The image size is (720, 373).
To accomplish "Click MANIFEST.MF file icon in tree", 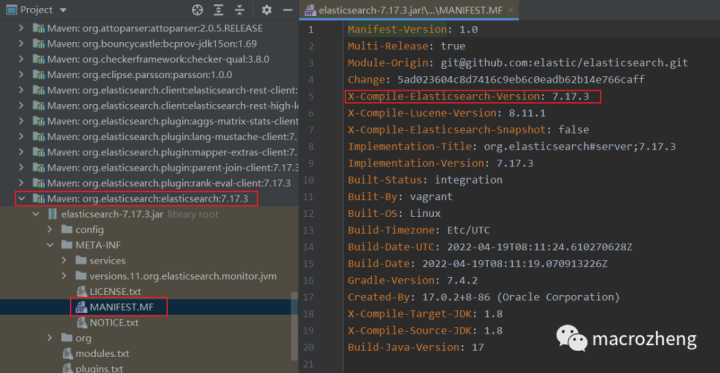I will tap(81, 307).
